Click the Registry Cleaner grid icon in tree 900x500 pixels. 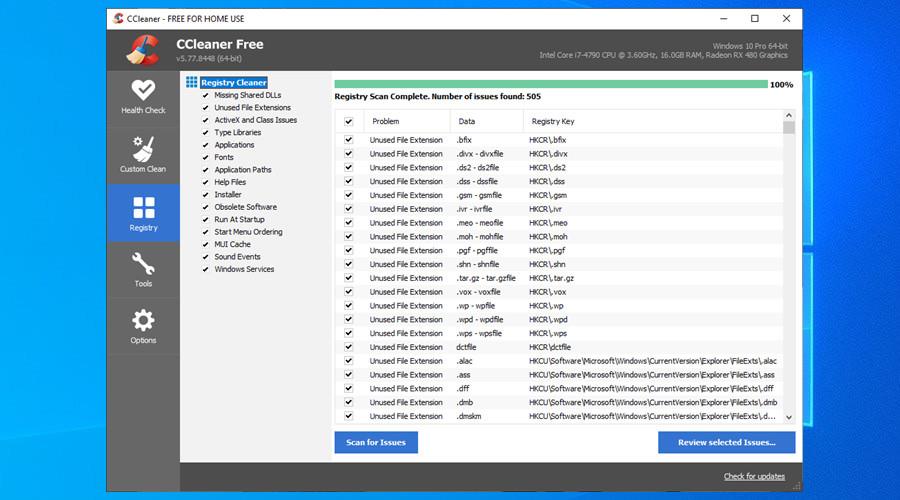click(191, 82)
